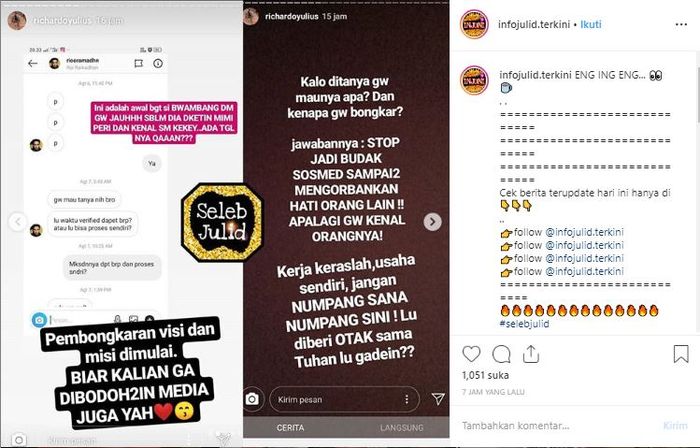Screen dimensions: 700x448
Task: Click the 1,051 suka likes count
Action: point(485,376)
